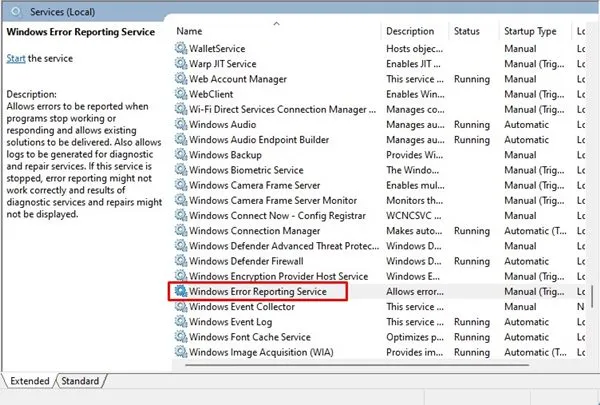Select the Windows Font Cache Service name

[x=249, y=337]
